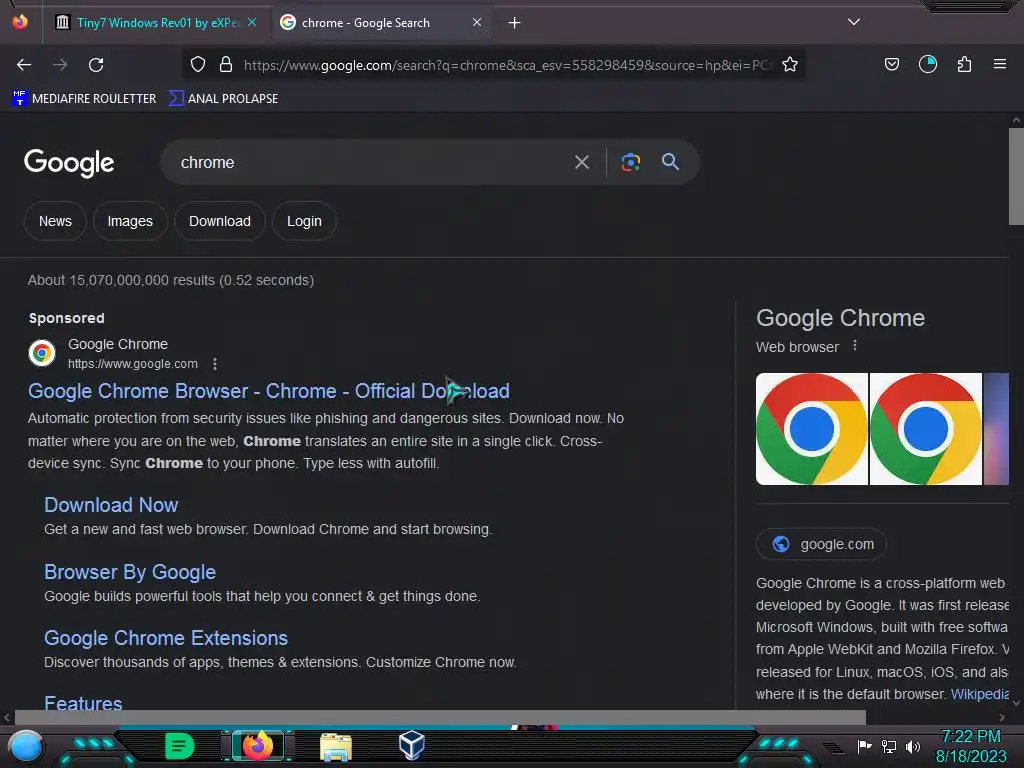Click first Chrome logo thumbnail
Viewport: 1024px width, 768px height.
(x=812, y=429)
